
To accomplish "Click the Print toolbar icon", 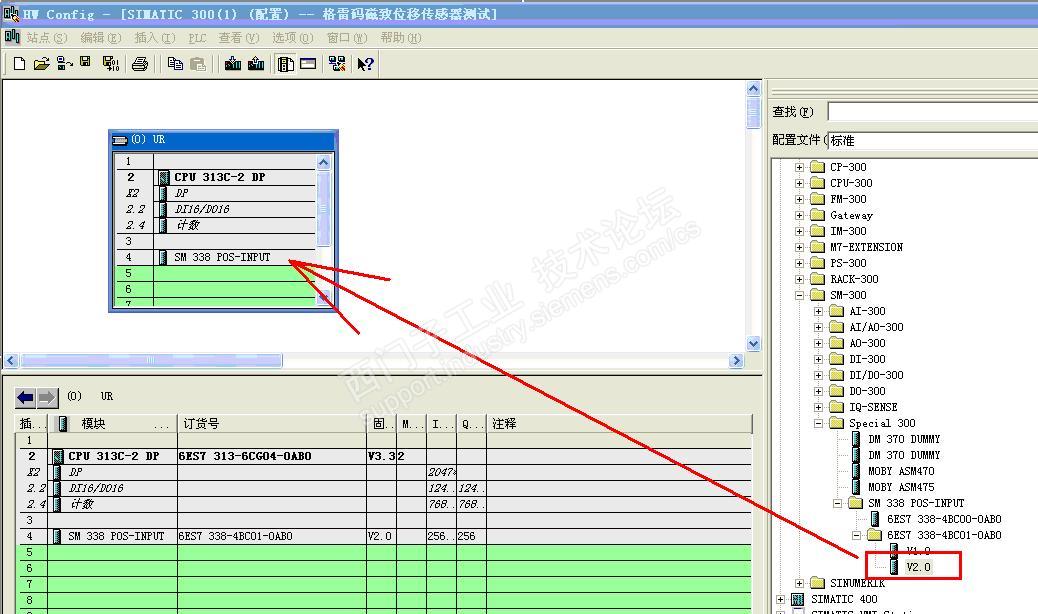I will click(140, 64).
